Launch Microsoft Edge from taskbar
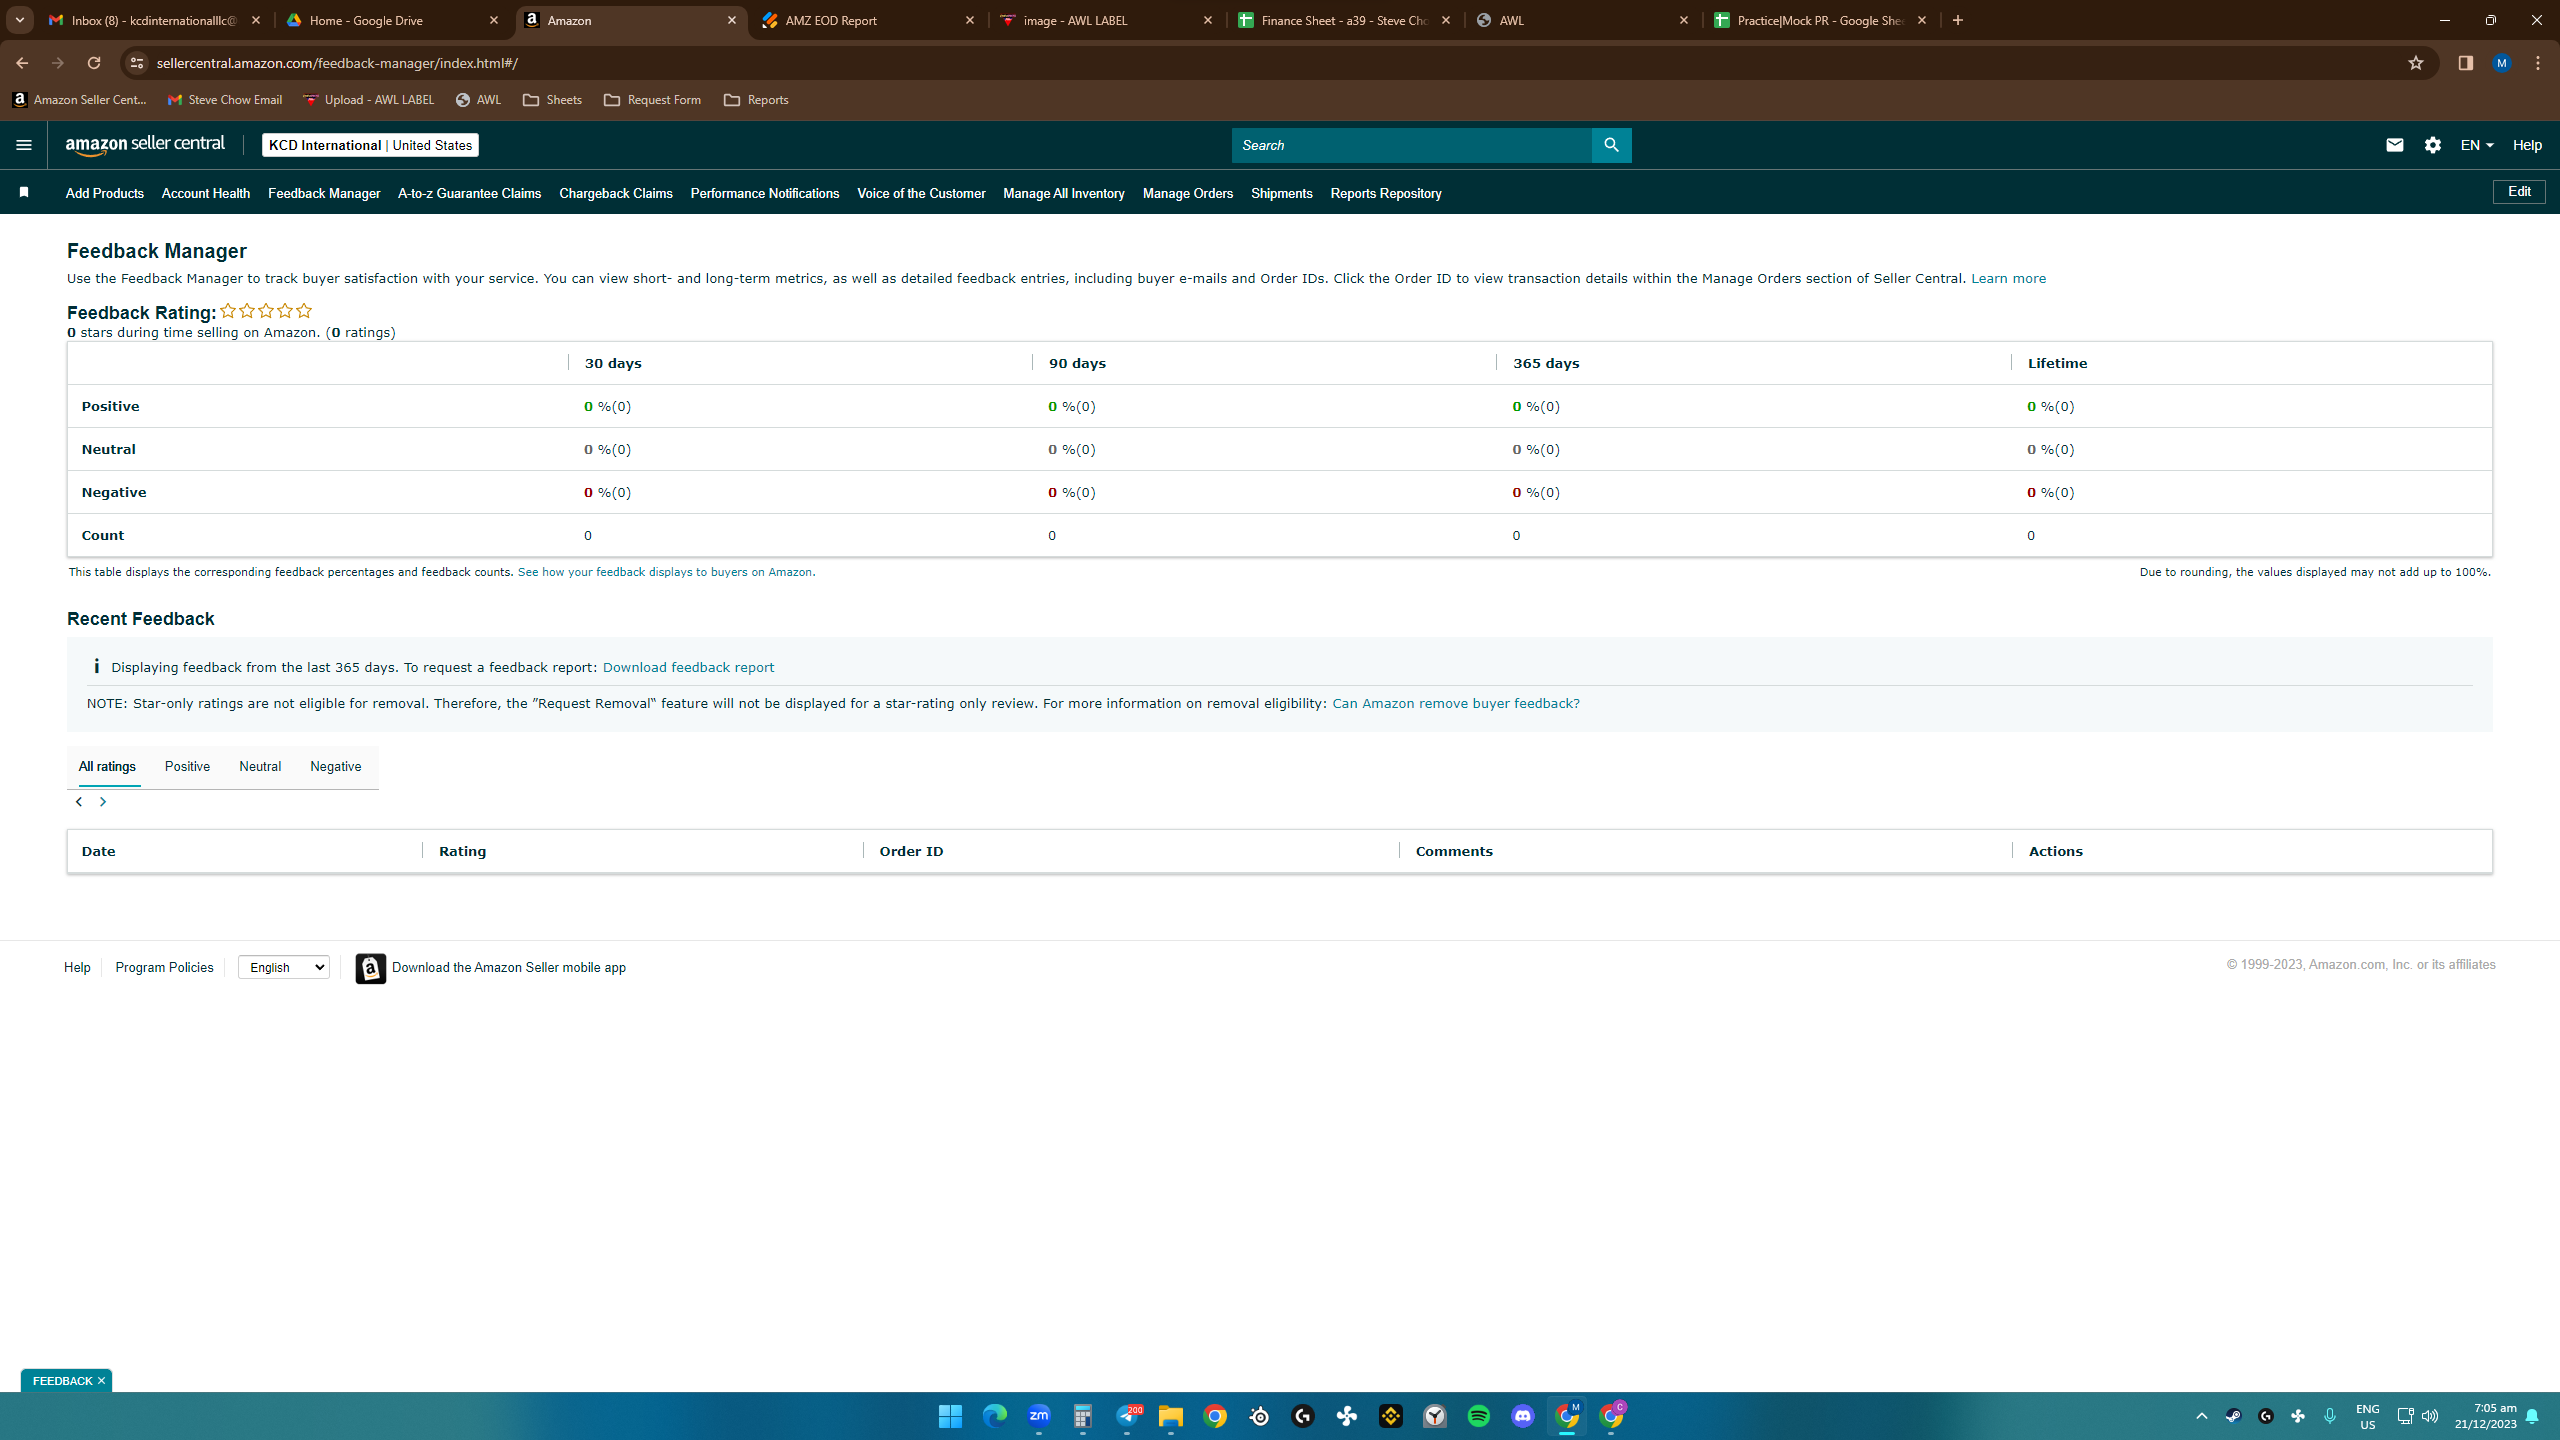2560x1440 pixels. 994,1416
